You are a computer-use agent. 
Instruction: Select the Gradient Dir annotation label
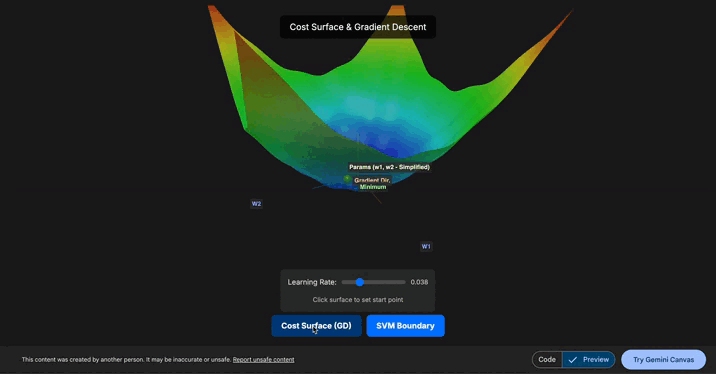click(x=372, y=180)
